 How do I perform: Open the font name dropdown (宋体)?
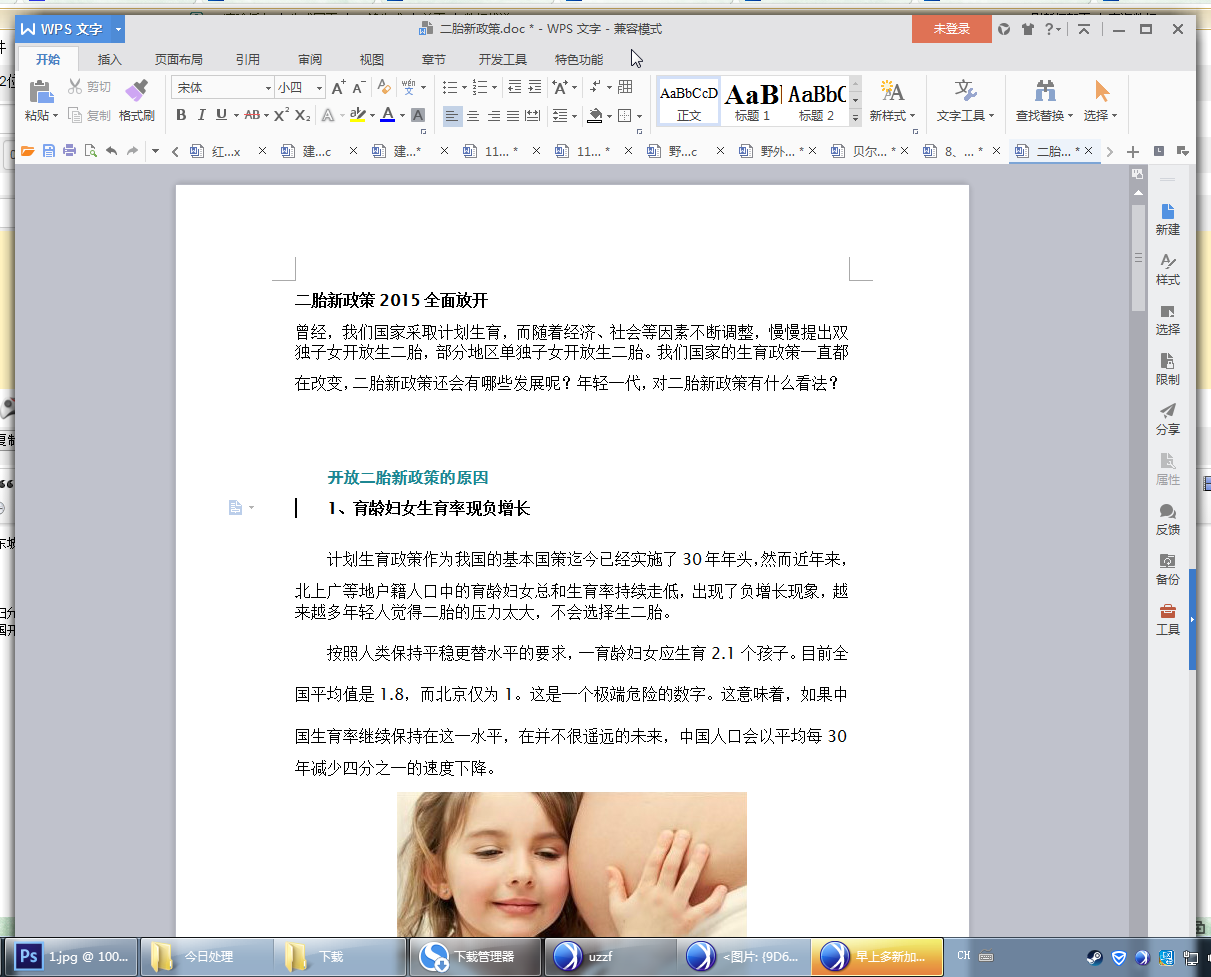(268, 88)
